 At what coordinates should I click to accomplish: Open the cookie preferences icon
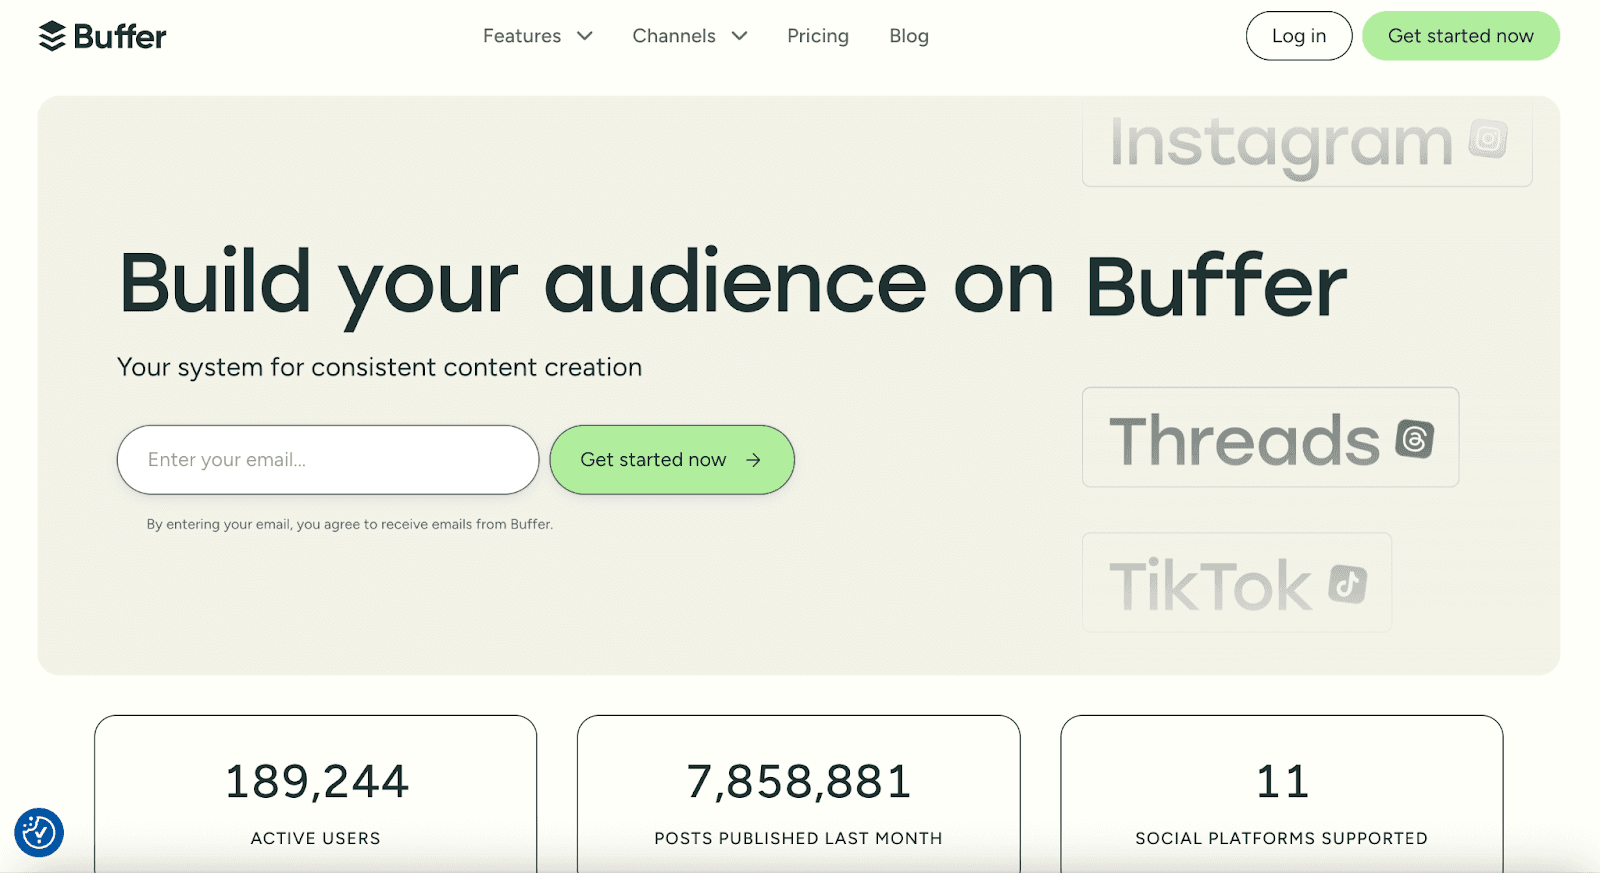coord(39,832)
